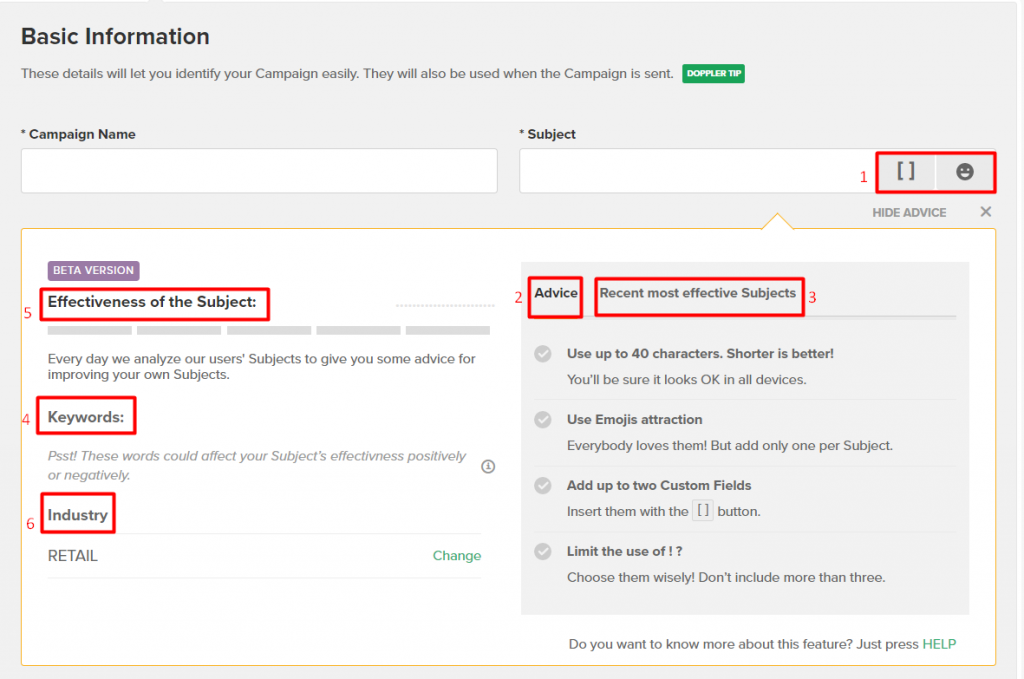Click the Subject input field
This screenshot has width=1024, height=679.
coord(690,171)
